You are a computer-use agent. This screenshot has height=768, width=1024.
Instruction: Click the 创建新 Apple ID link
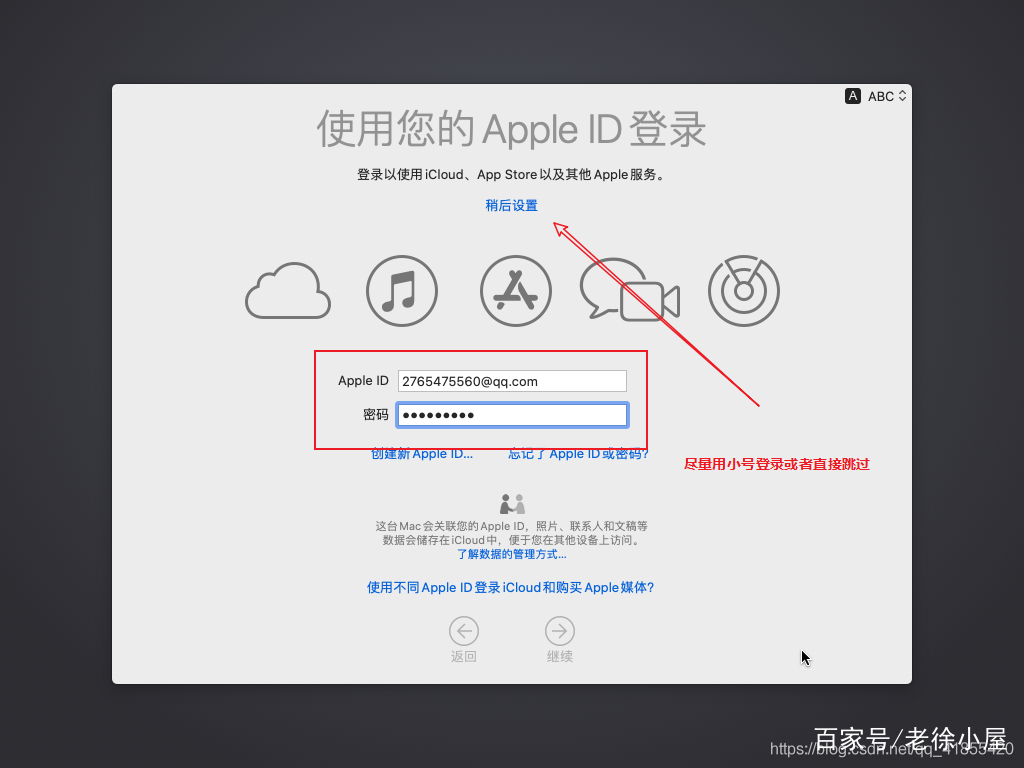pyautogui.click(x=422, y=454)
